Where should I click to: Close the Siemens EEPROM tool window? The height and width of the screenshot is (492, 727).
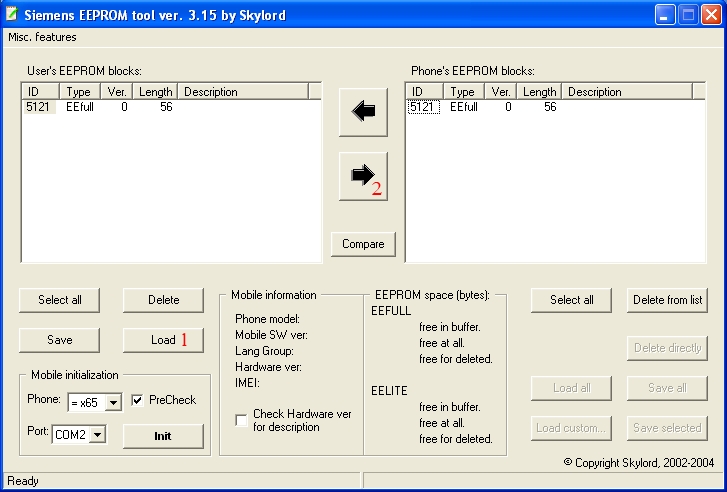(x=711, y=15)
